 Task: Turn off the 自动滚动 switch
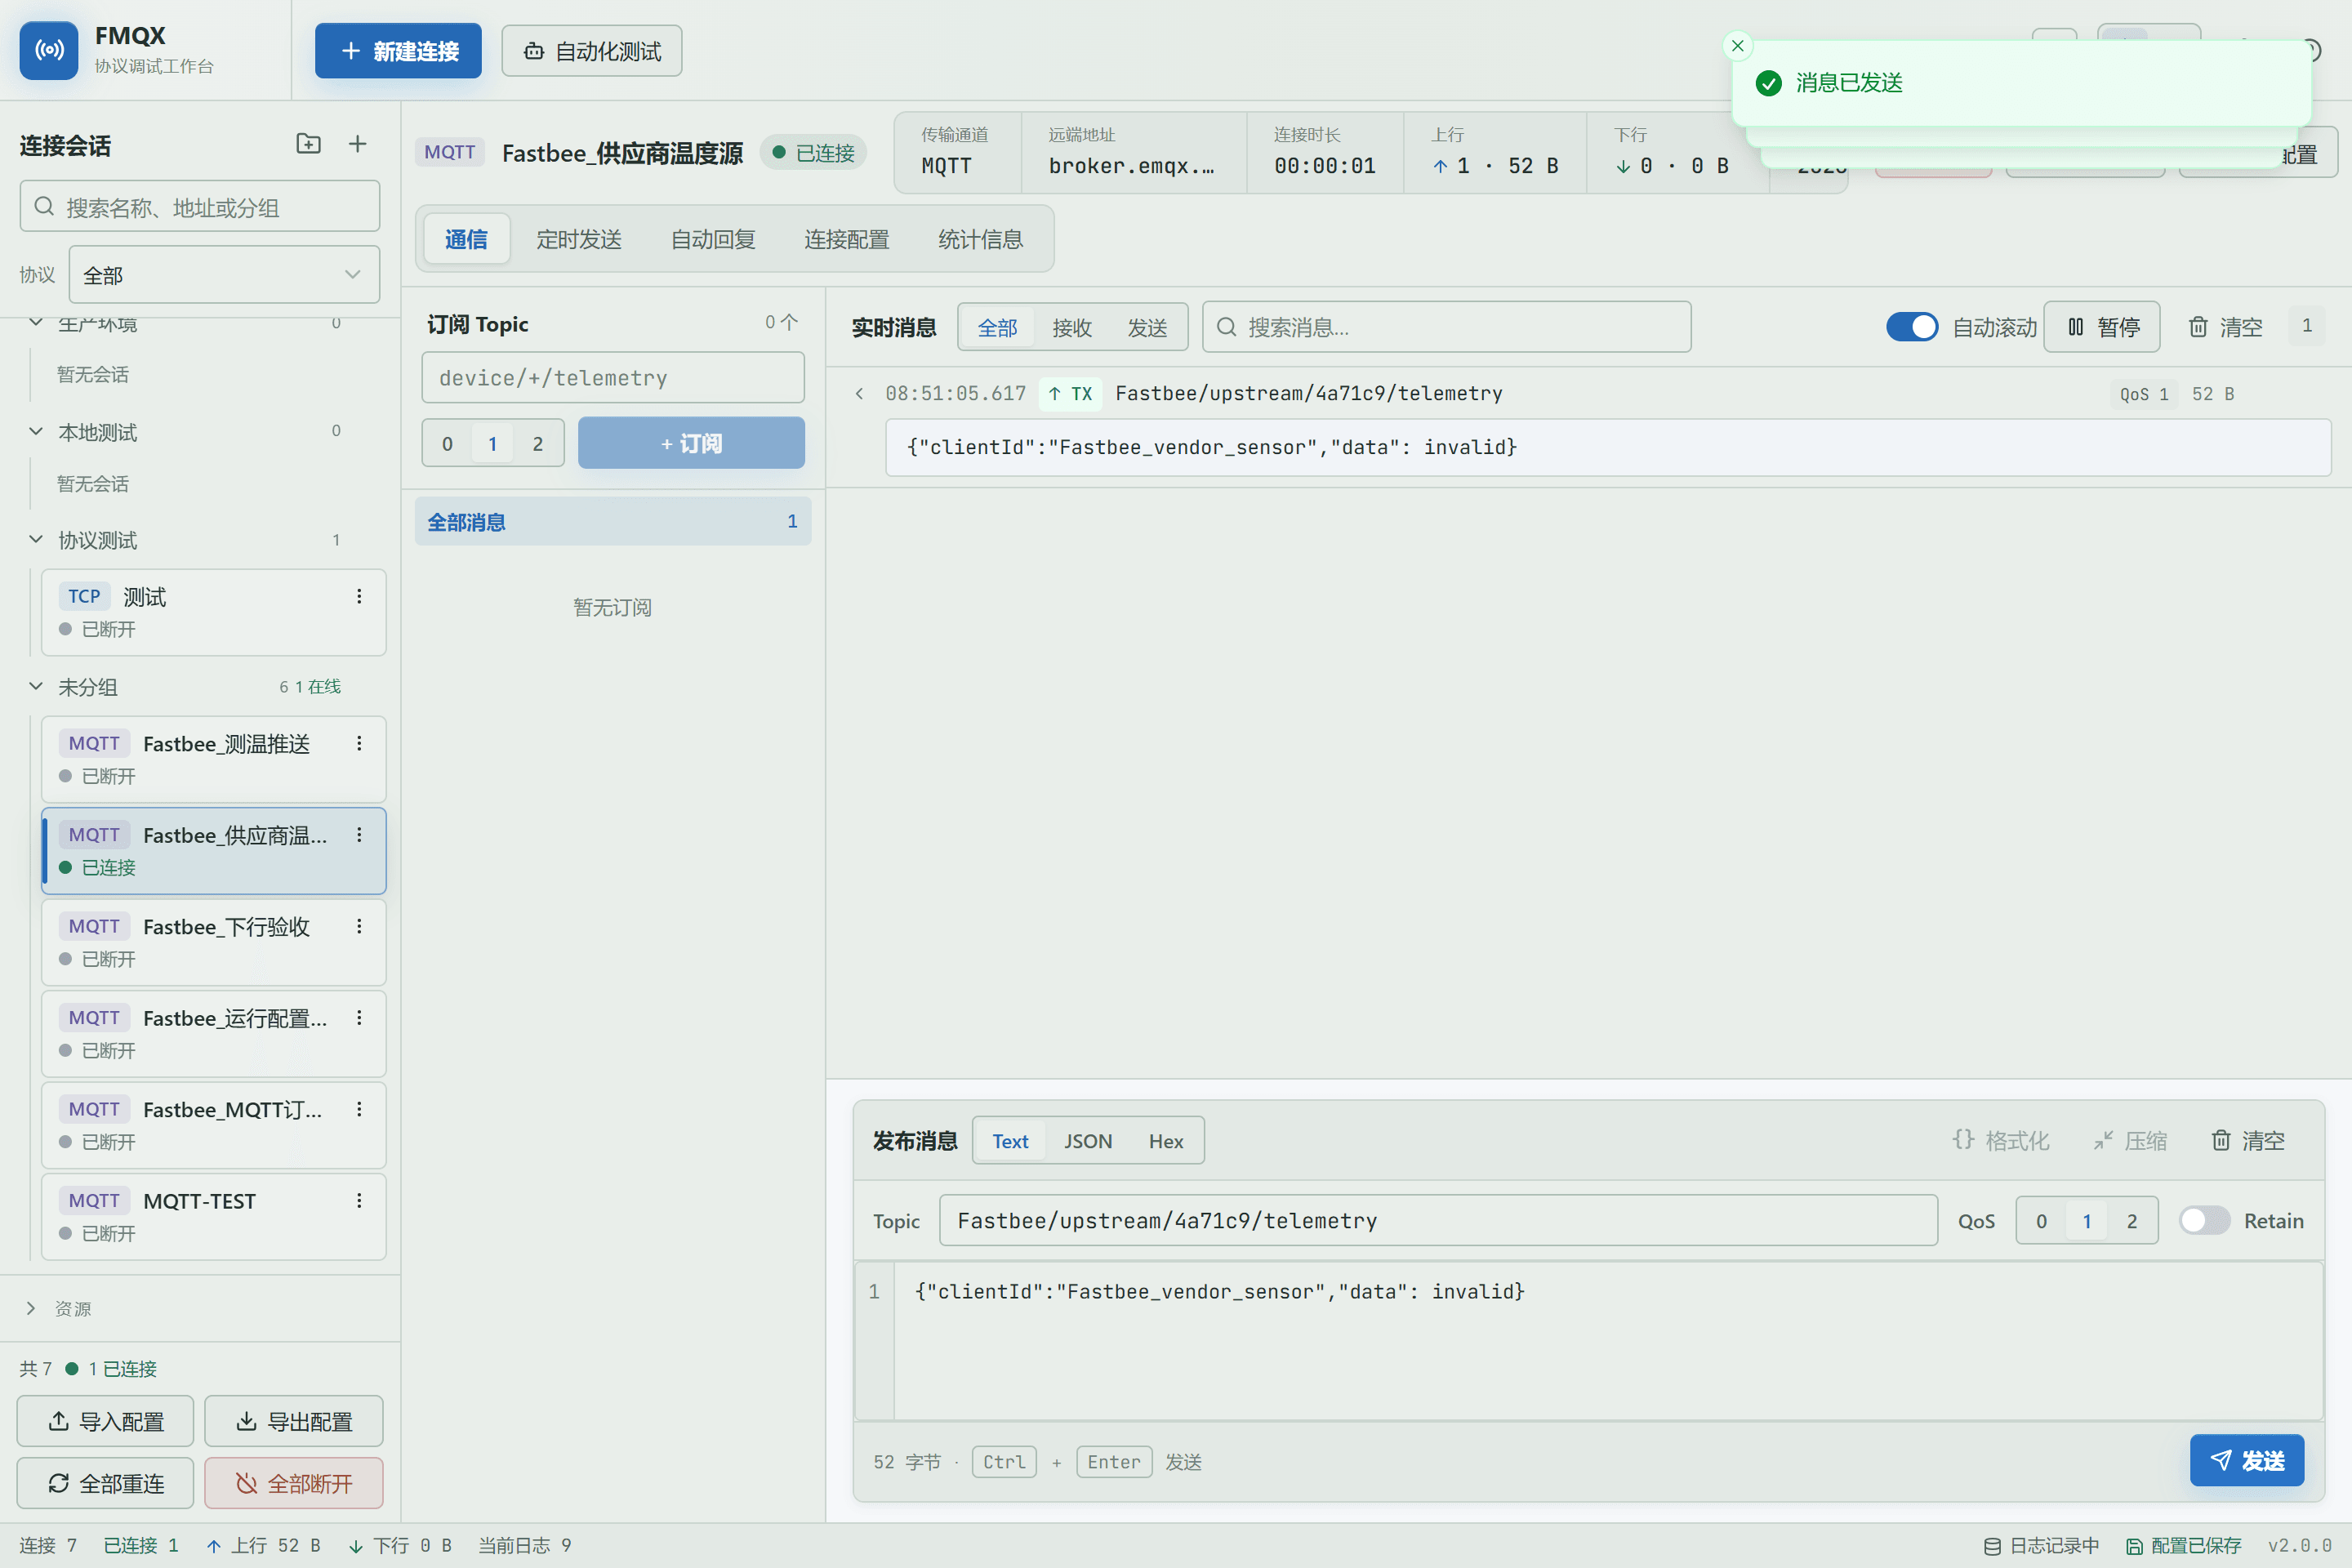pyautogui.click(x=1911, y=327)
